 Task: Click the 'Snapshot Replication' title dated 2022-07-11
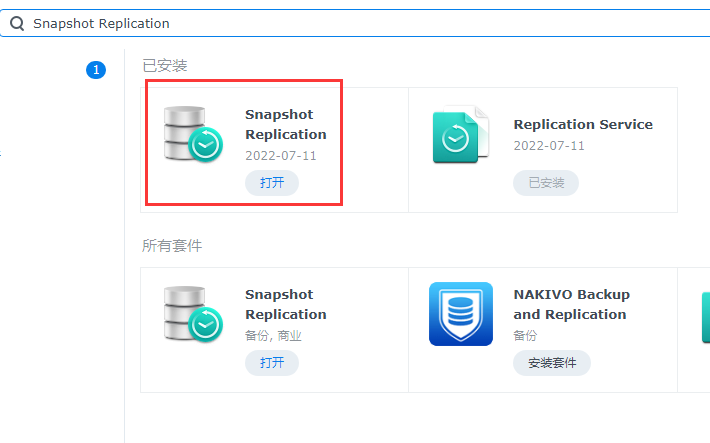tap(286, 125)
